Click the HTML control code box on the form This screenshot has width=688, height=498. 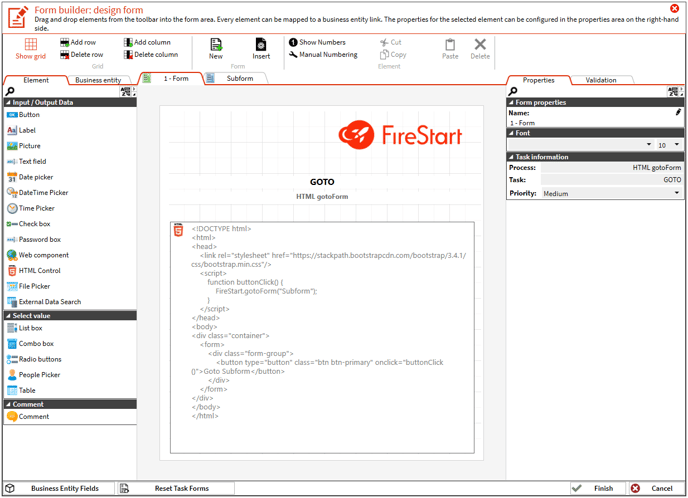point(322,337)
